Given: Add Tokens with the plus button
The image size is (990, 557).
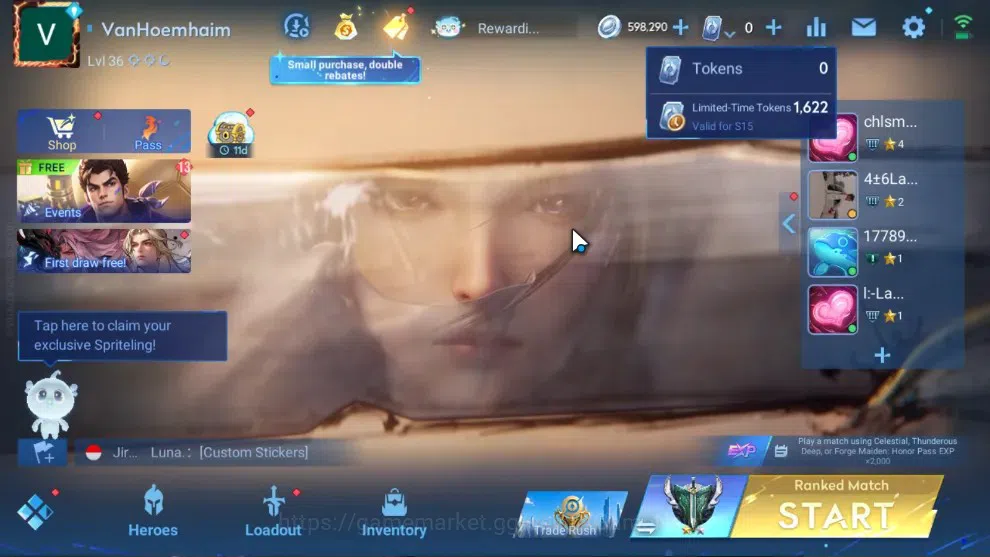Looking at the screenshot, I should [x=773, y=27].
